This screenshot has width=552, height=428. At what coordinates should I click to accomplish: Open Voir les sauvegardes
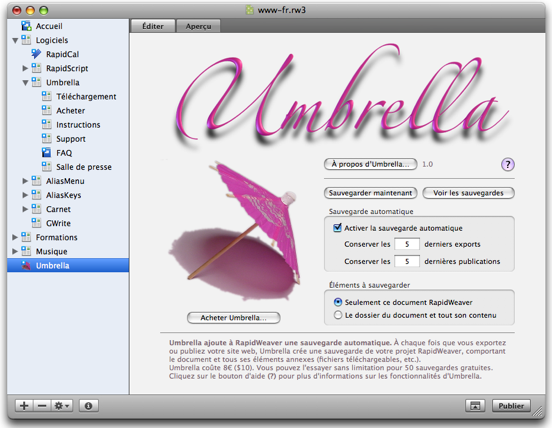click(468, 193)
